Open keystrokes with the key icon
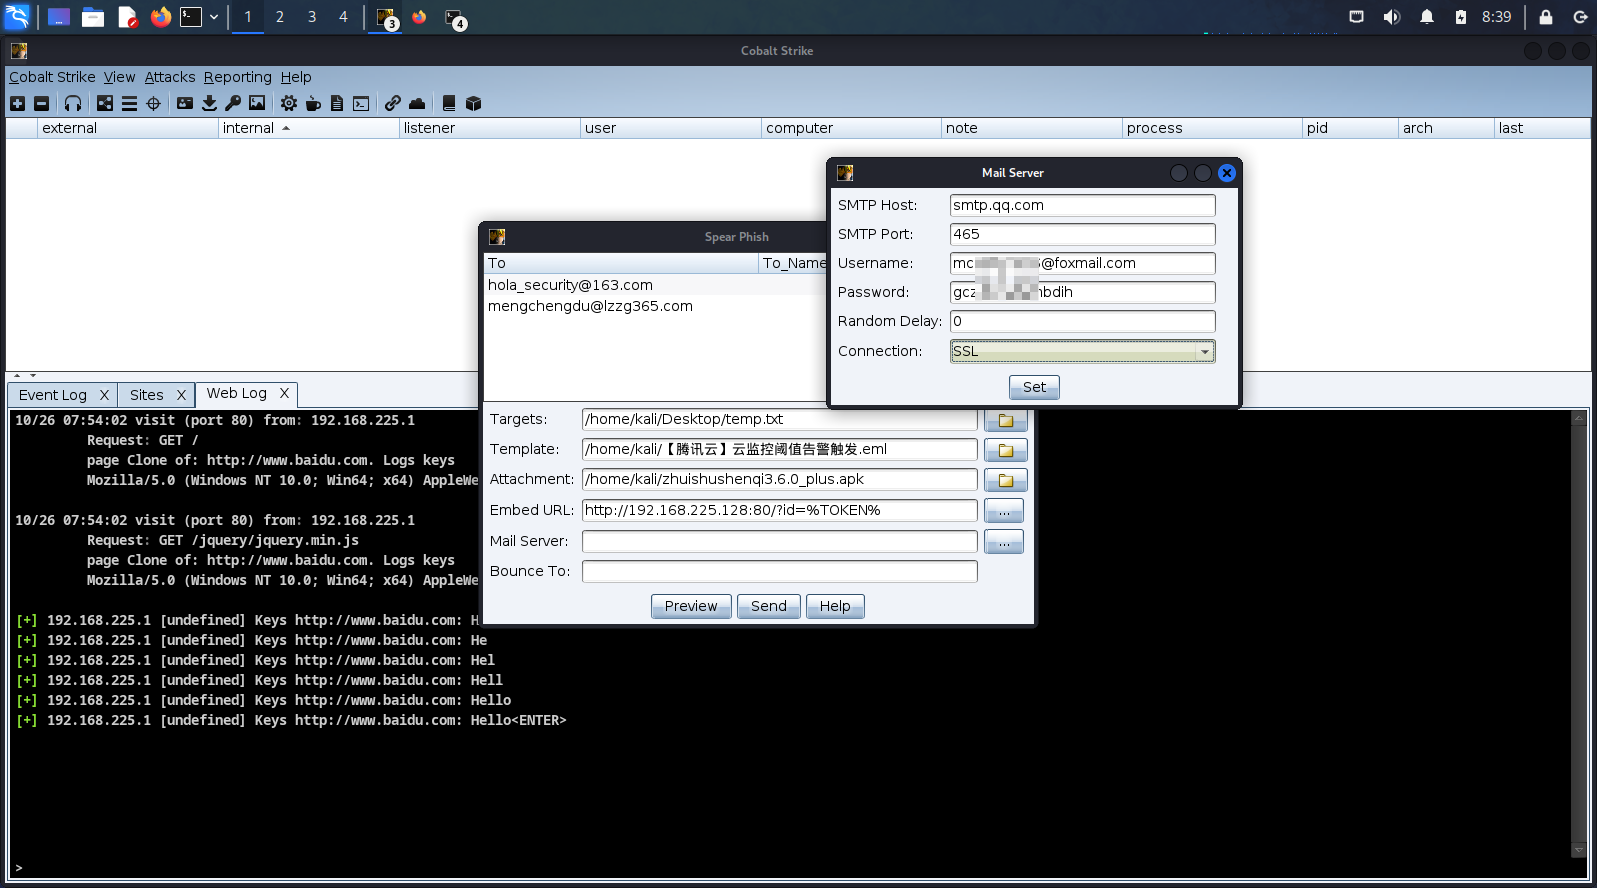This screenshot has height=888, width=1597. [x=233, y=103]
